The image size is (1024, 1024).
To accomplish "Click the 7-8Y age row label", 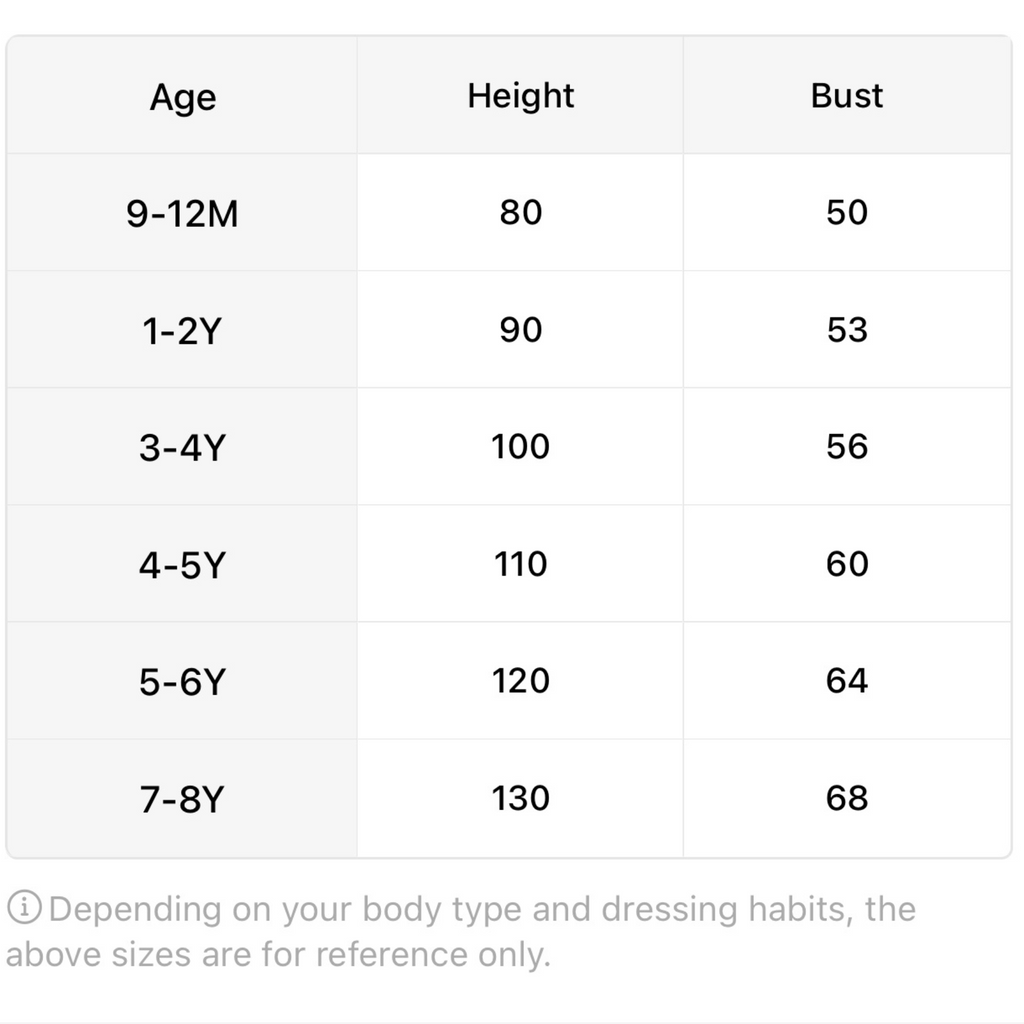I will (183, 799).
